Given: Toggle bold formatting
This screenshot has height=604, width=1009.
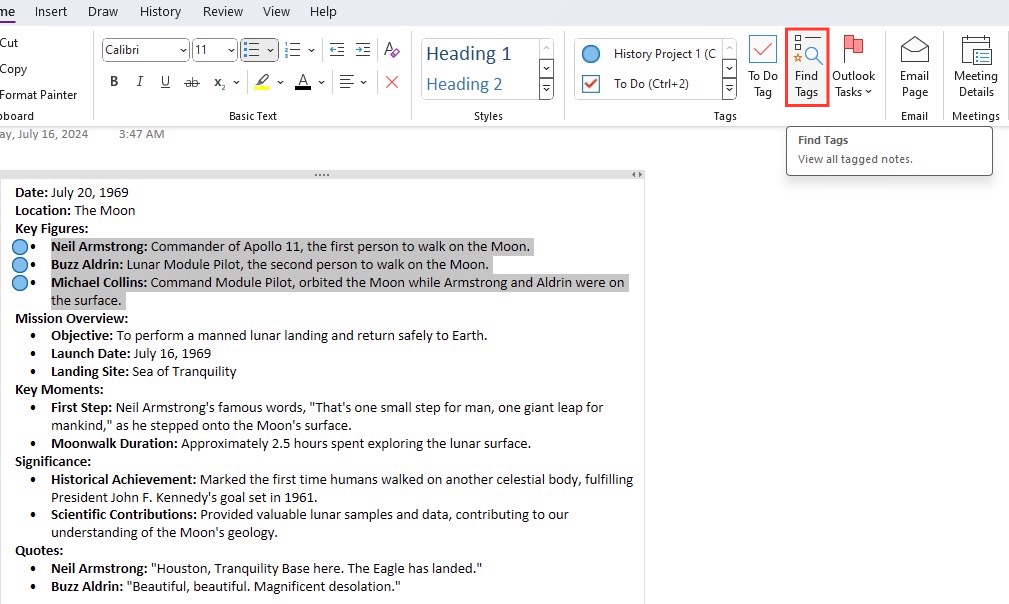Looking at the screenshot, I should pyautogui.click(x=114, y=82).
